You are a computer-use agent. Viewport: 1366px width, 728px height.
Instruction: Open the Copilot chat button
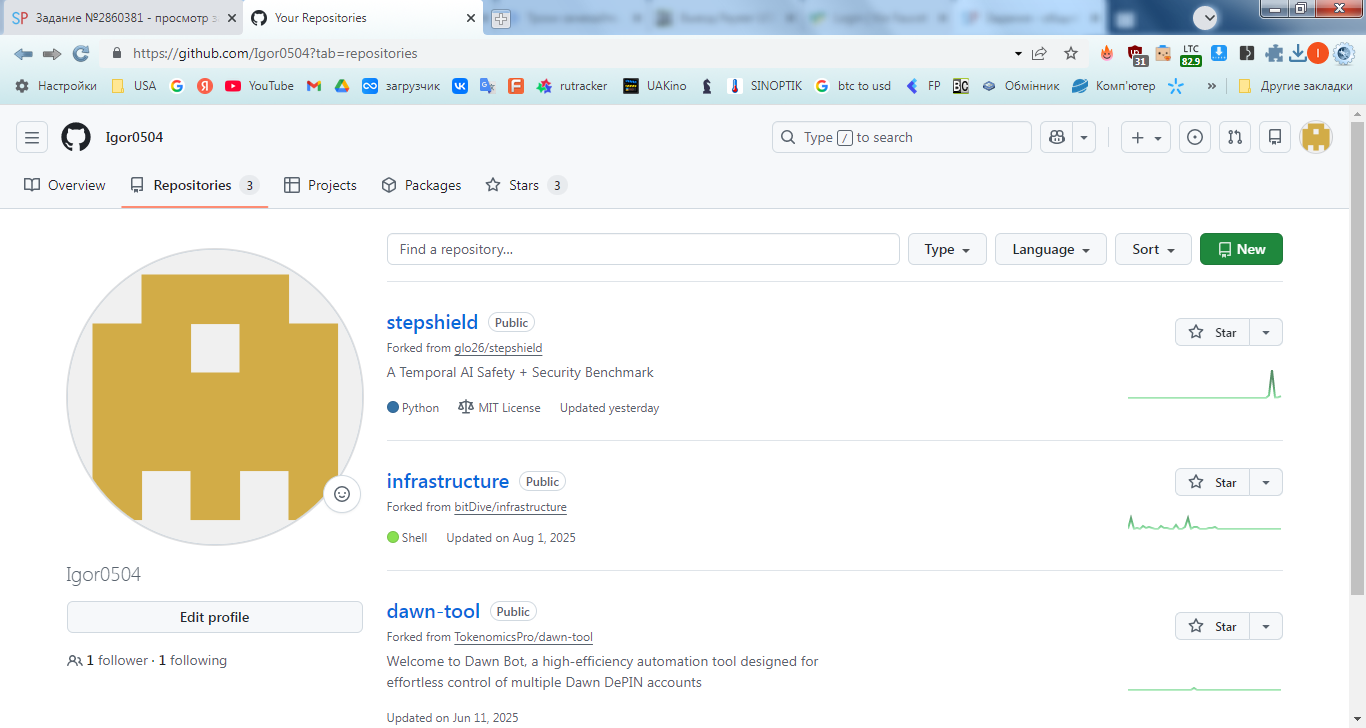pos(1056,137)
